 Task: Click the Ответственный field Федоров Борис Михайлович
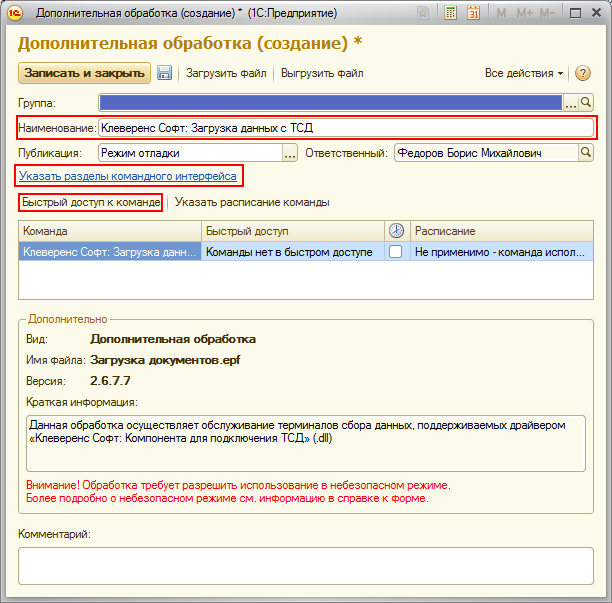(x=486, y=153)
